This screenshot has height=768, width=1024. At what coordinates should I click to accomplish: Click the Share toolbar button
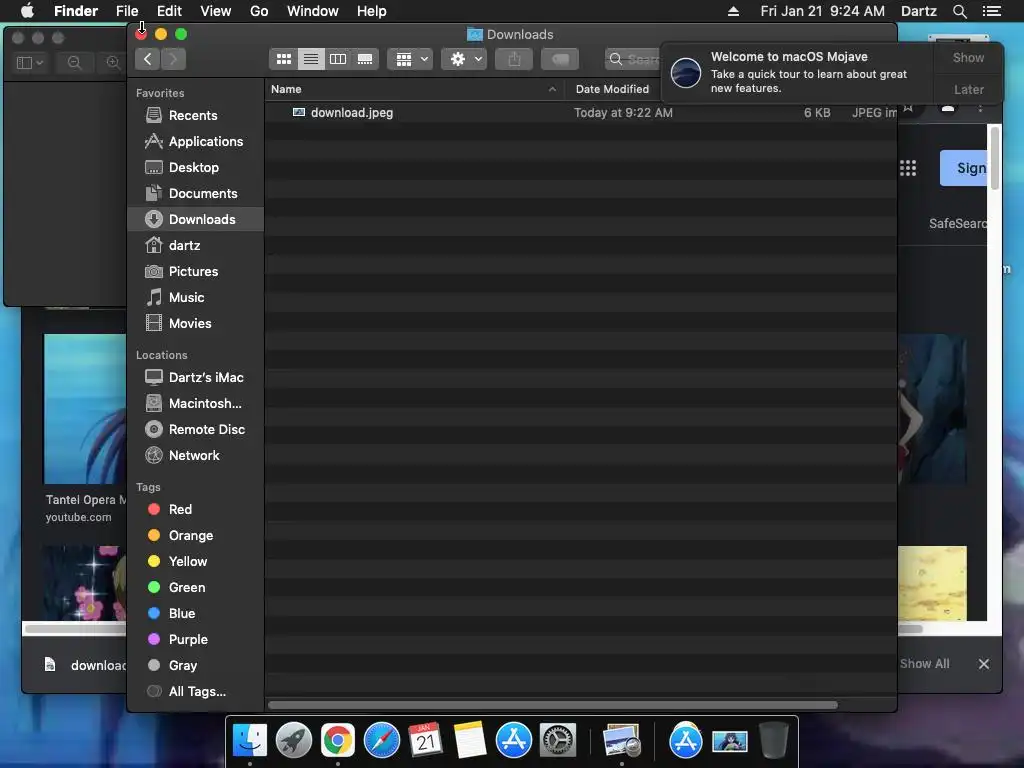tap(514, 59)
